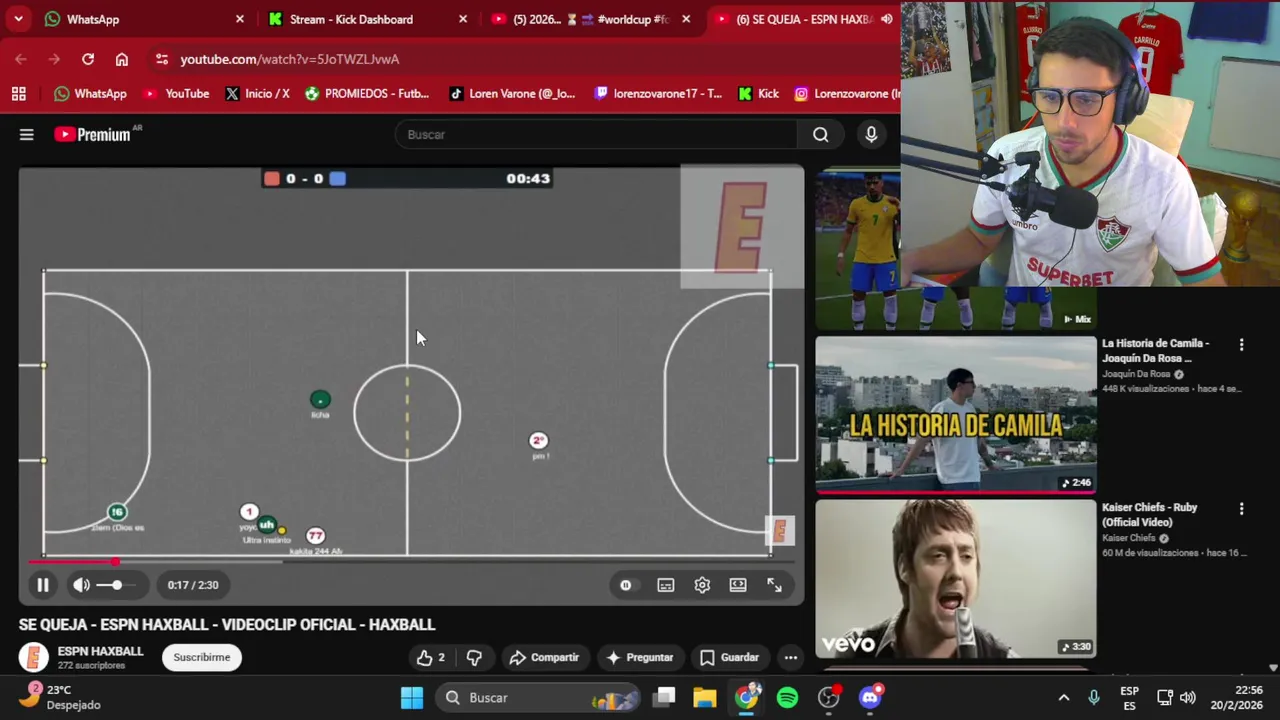
Task: Open the clock and date in taskbar
Action: pyautogui.click(x=1236, y=697)
